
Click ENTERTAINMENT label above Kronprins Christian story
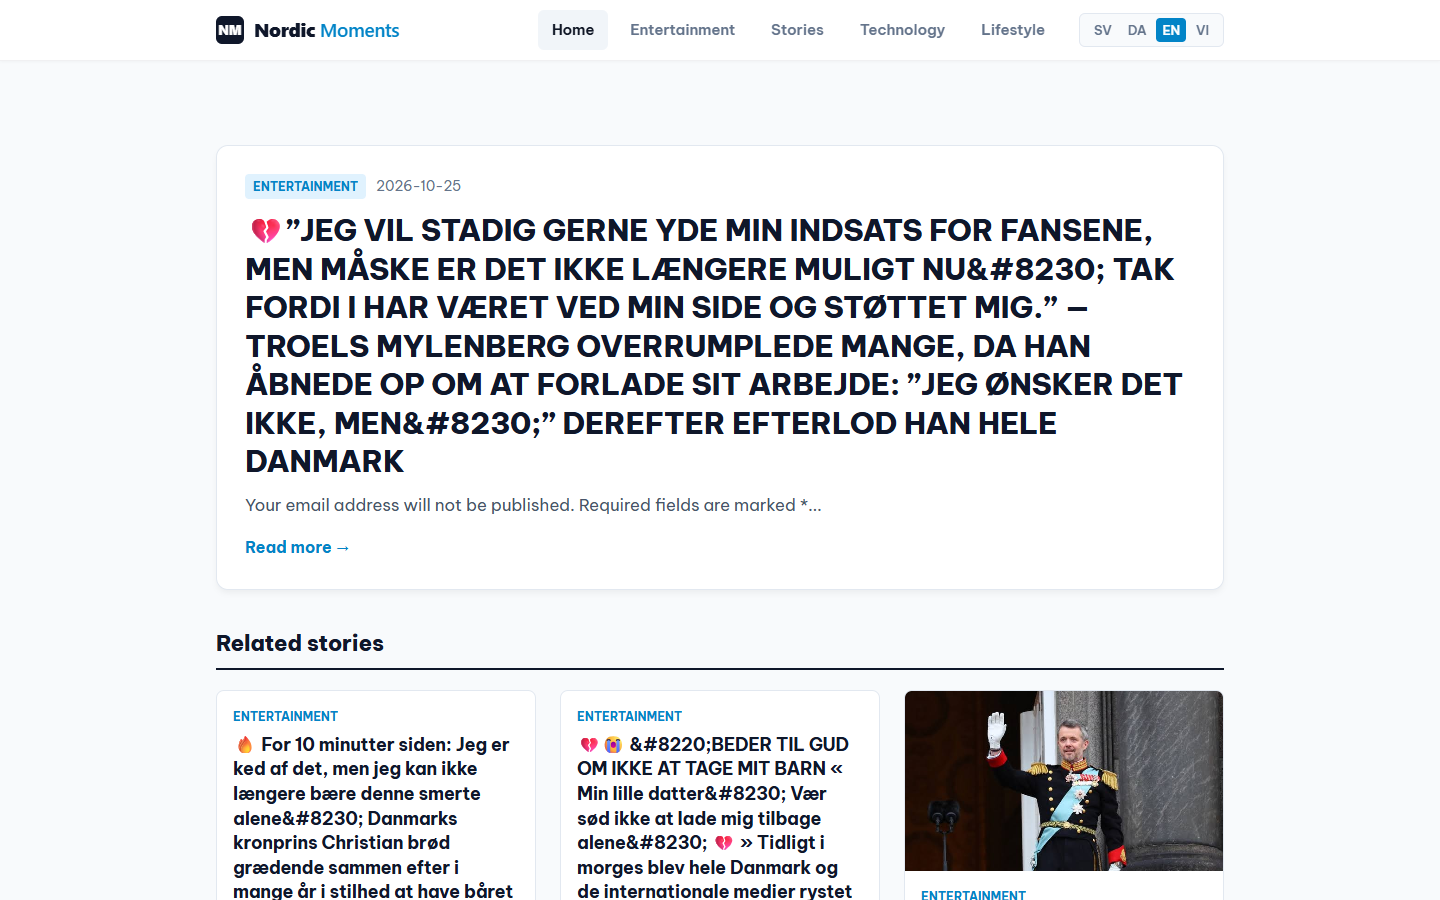tap(285, 716)
